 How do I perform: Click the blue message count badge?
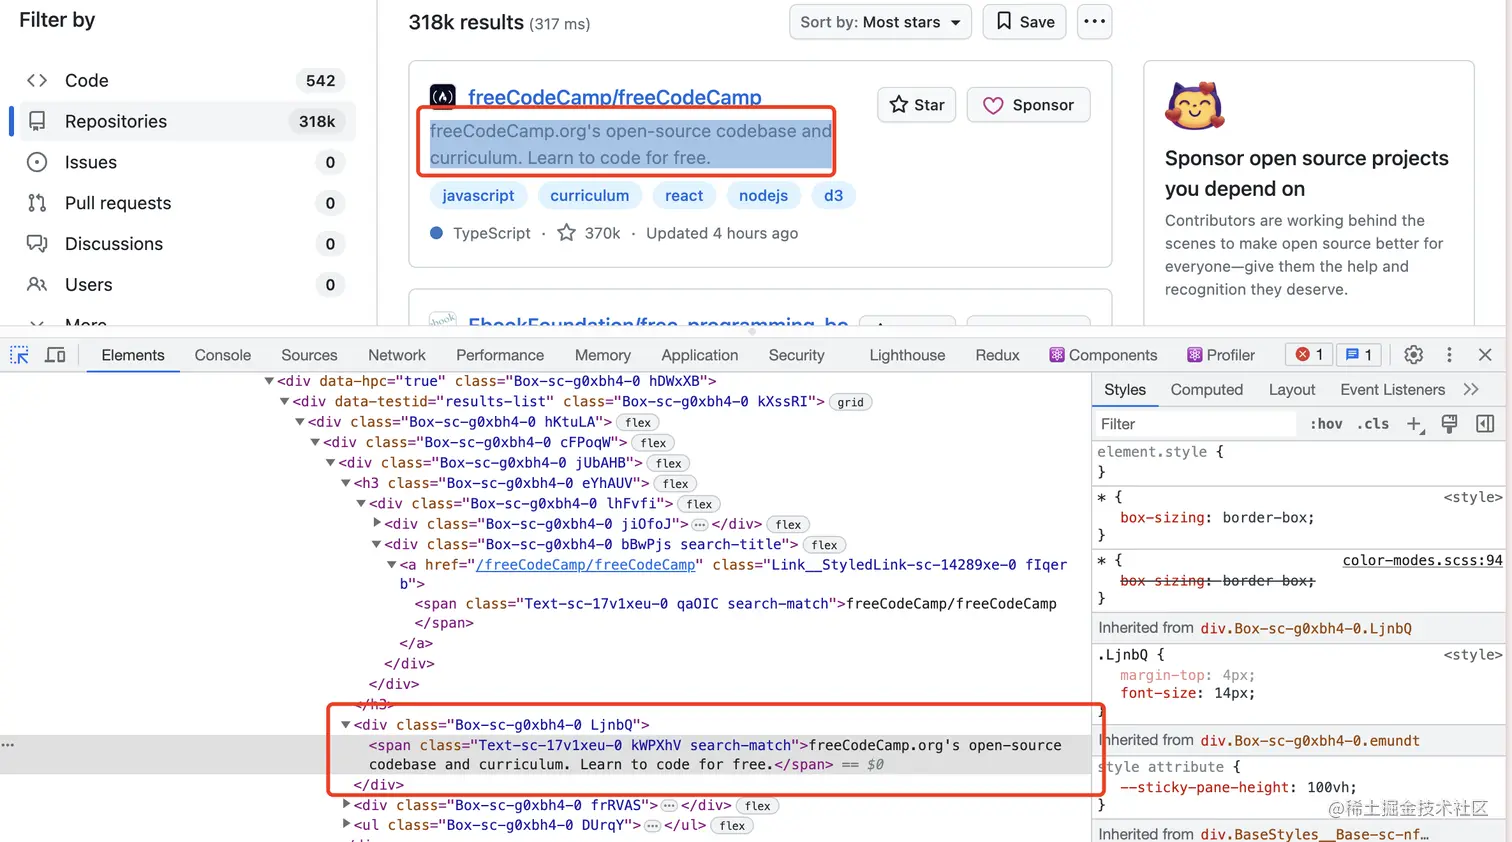coord(1359,355)
